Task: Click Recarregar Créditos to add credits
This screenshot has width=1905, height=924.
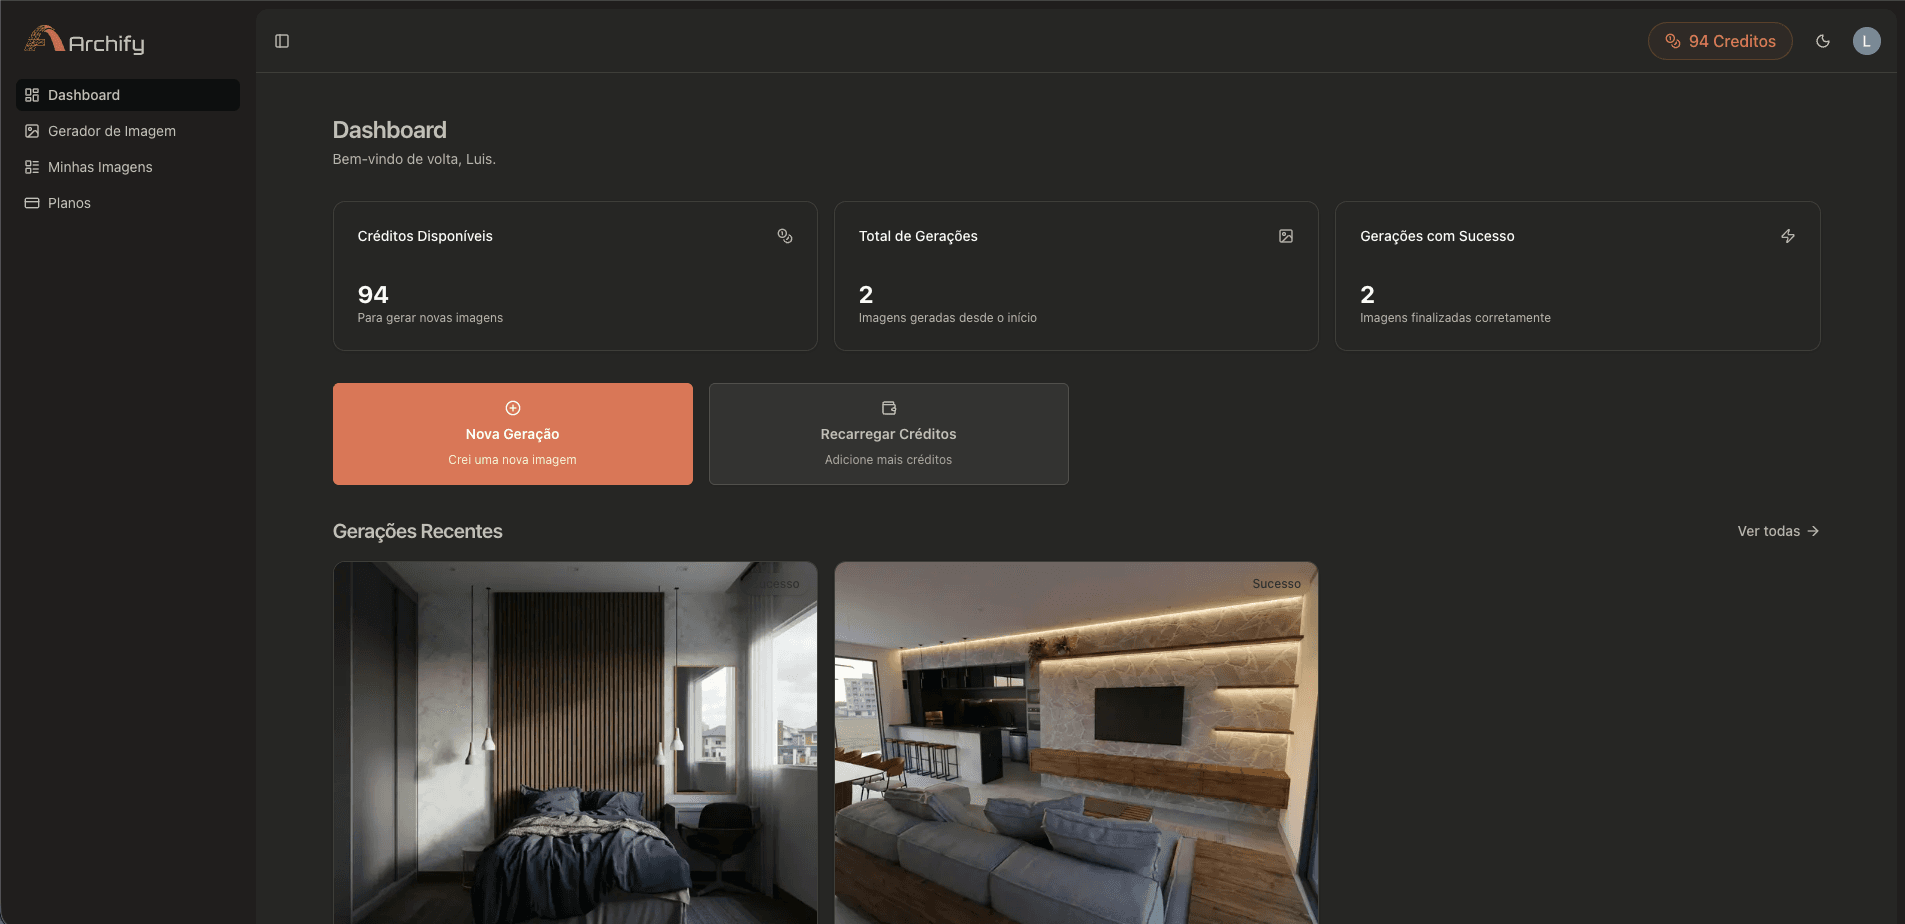Action: (888, 433)
